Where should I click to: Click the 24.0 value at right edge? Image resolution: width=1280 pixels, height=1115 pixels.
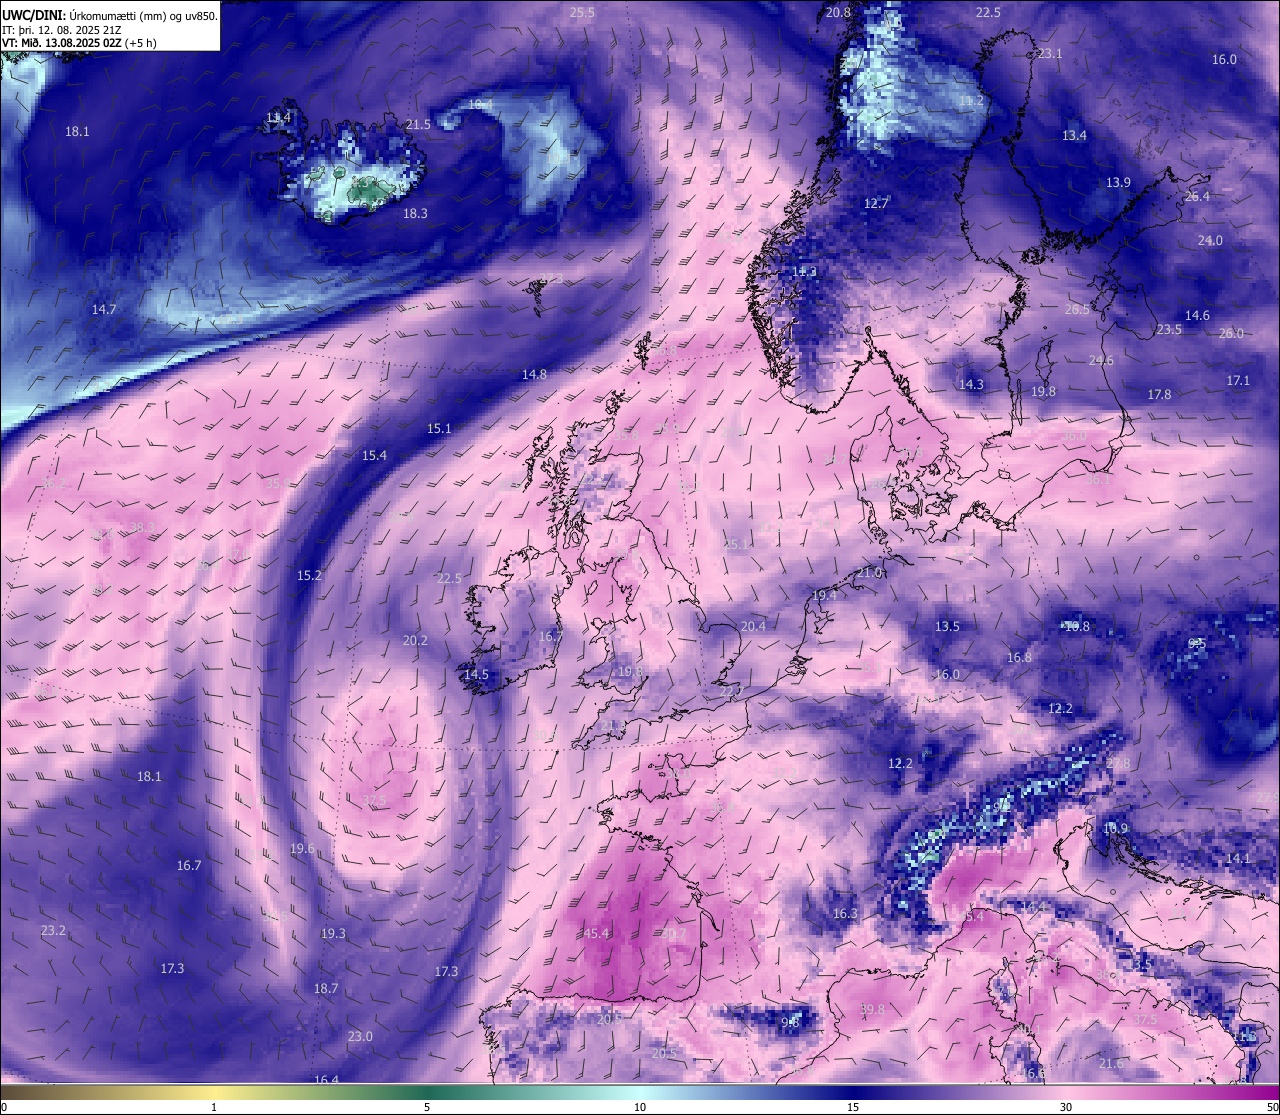point(1210,240)
